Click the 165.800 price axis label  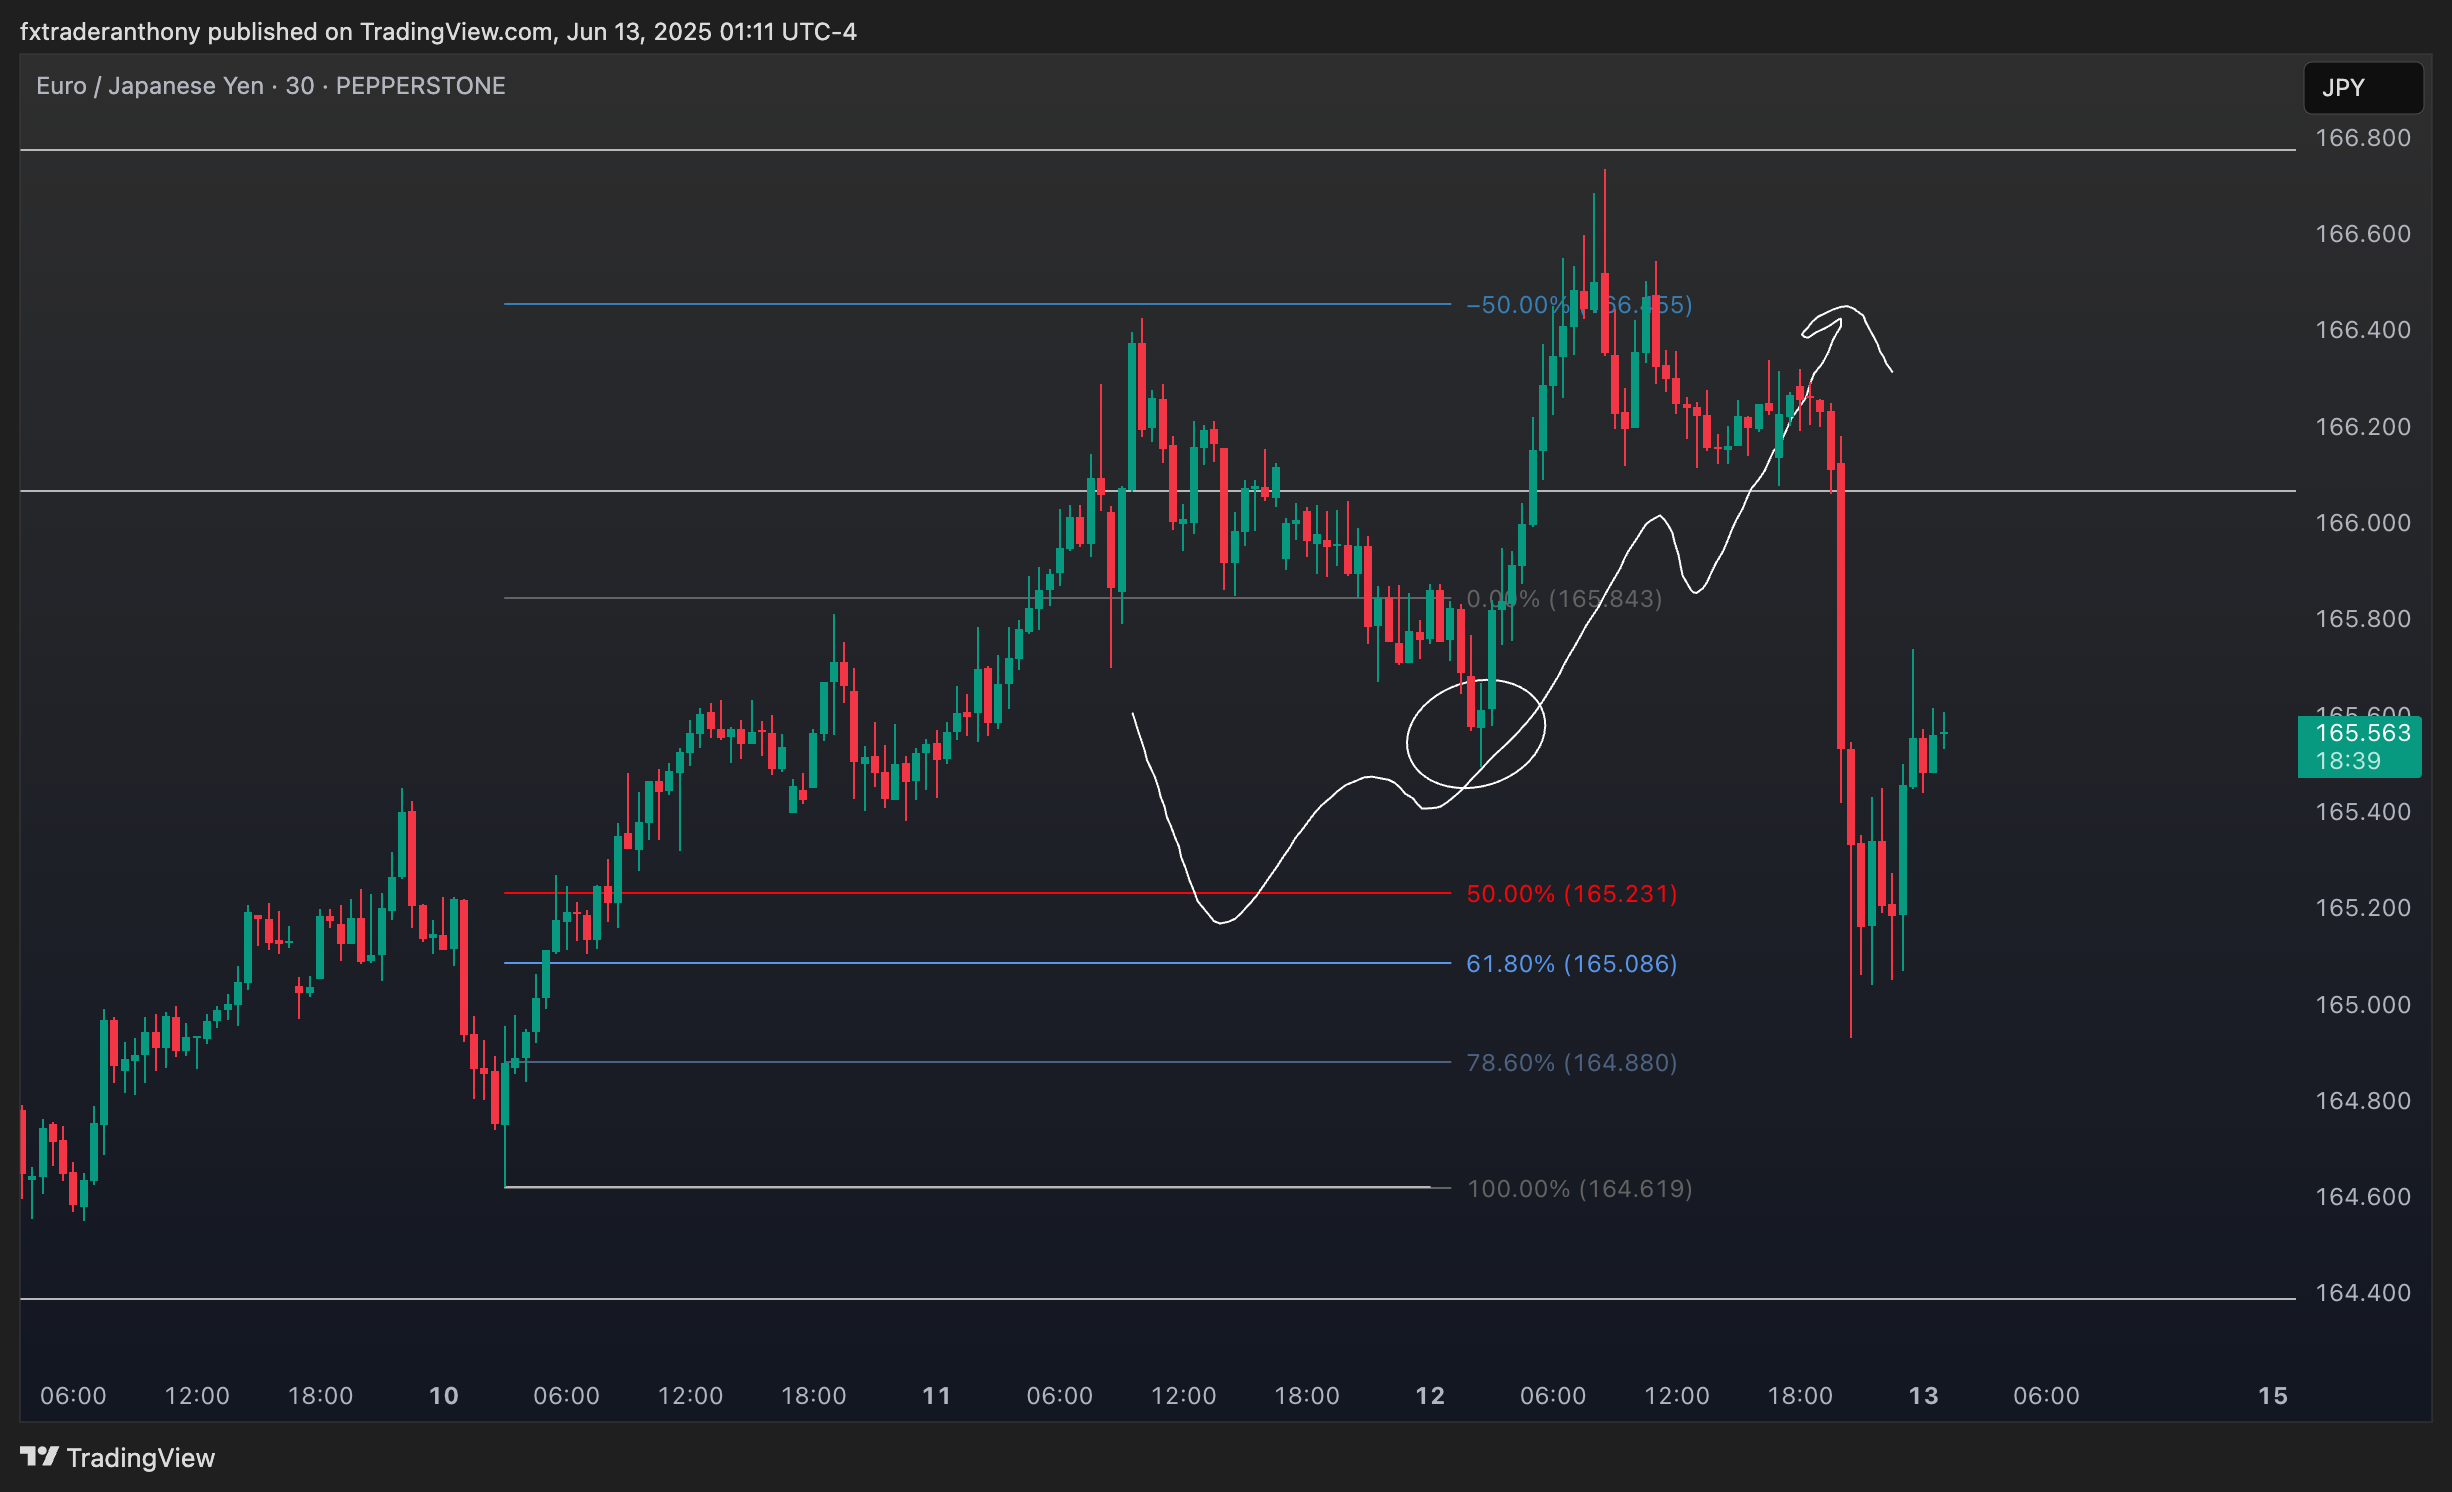(x=2363, y=619)
